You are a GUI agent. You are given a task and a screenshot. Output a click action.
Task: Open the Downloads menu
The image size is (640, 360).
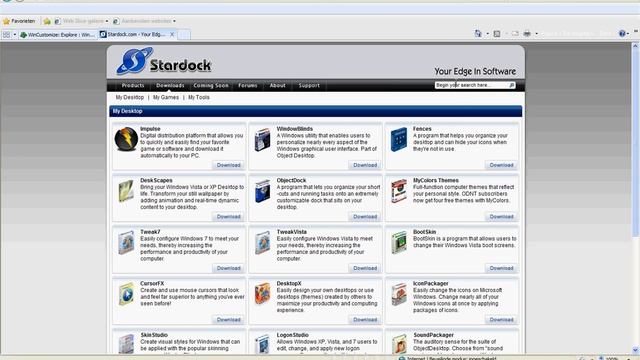pos(170,85)
